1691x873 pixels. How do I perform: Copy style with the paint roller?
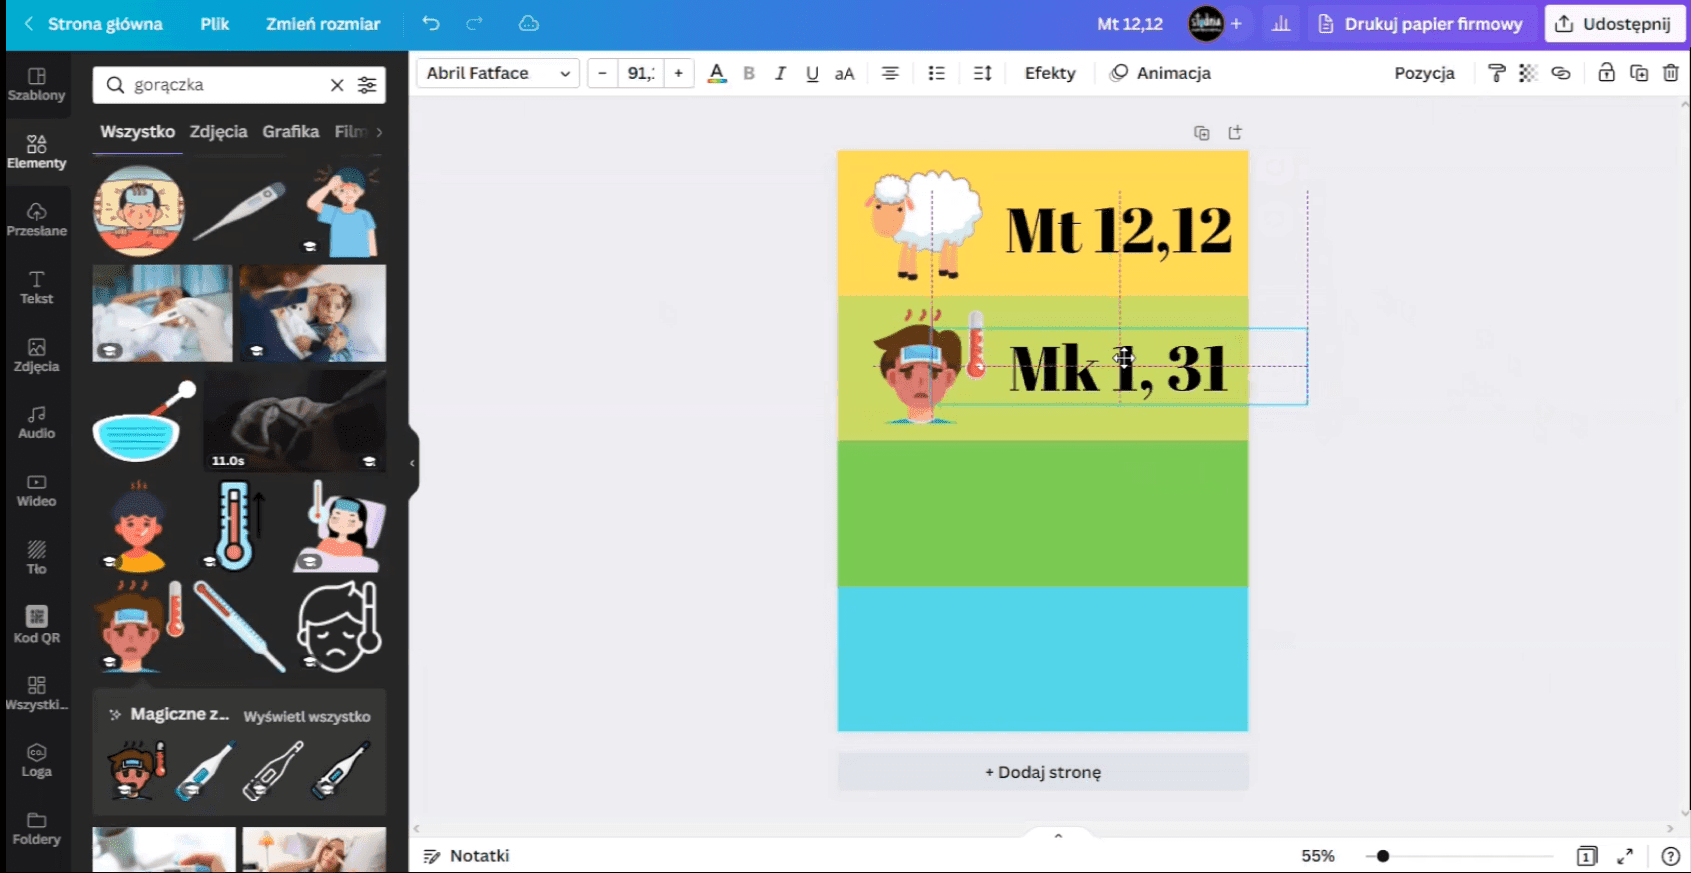(1497, 73)
